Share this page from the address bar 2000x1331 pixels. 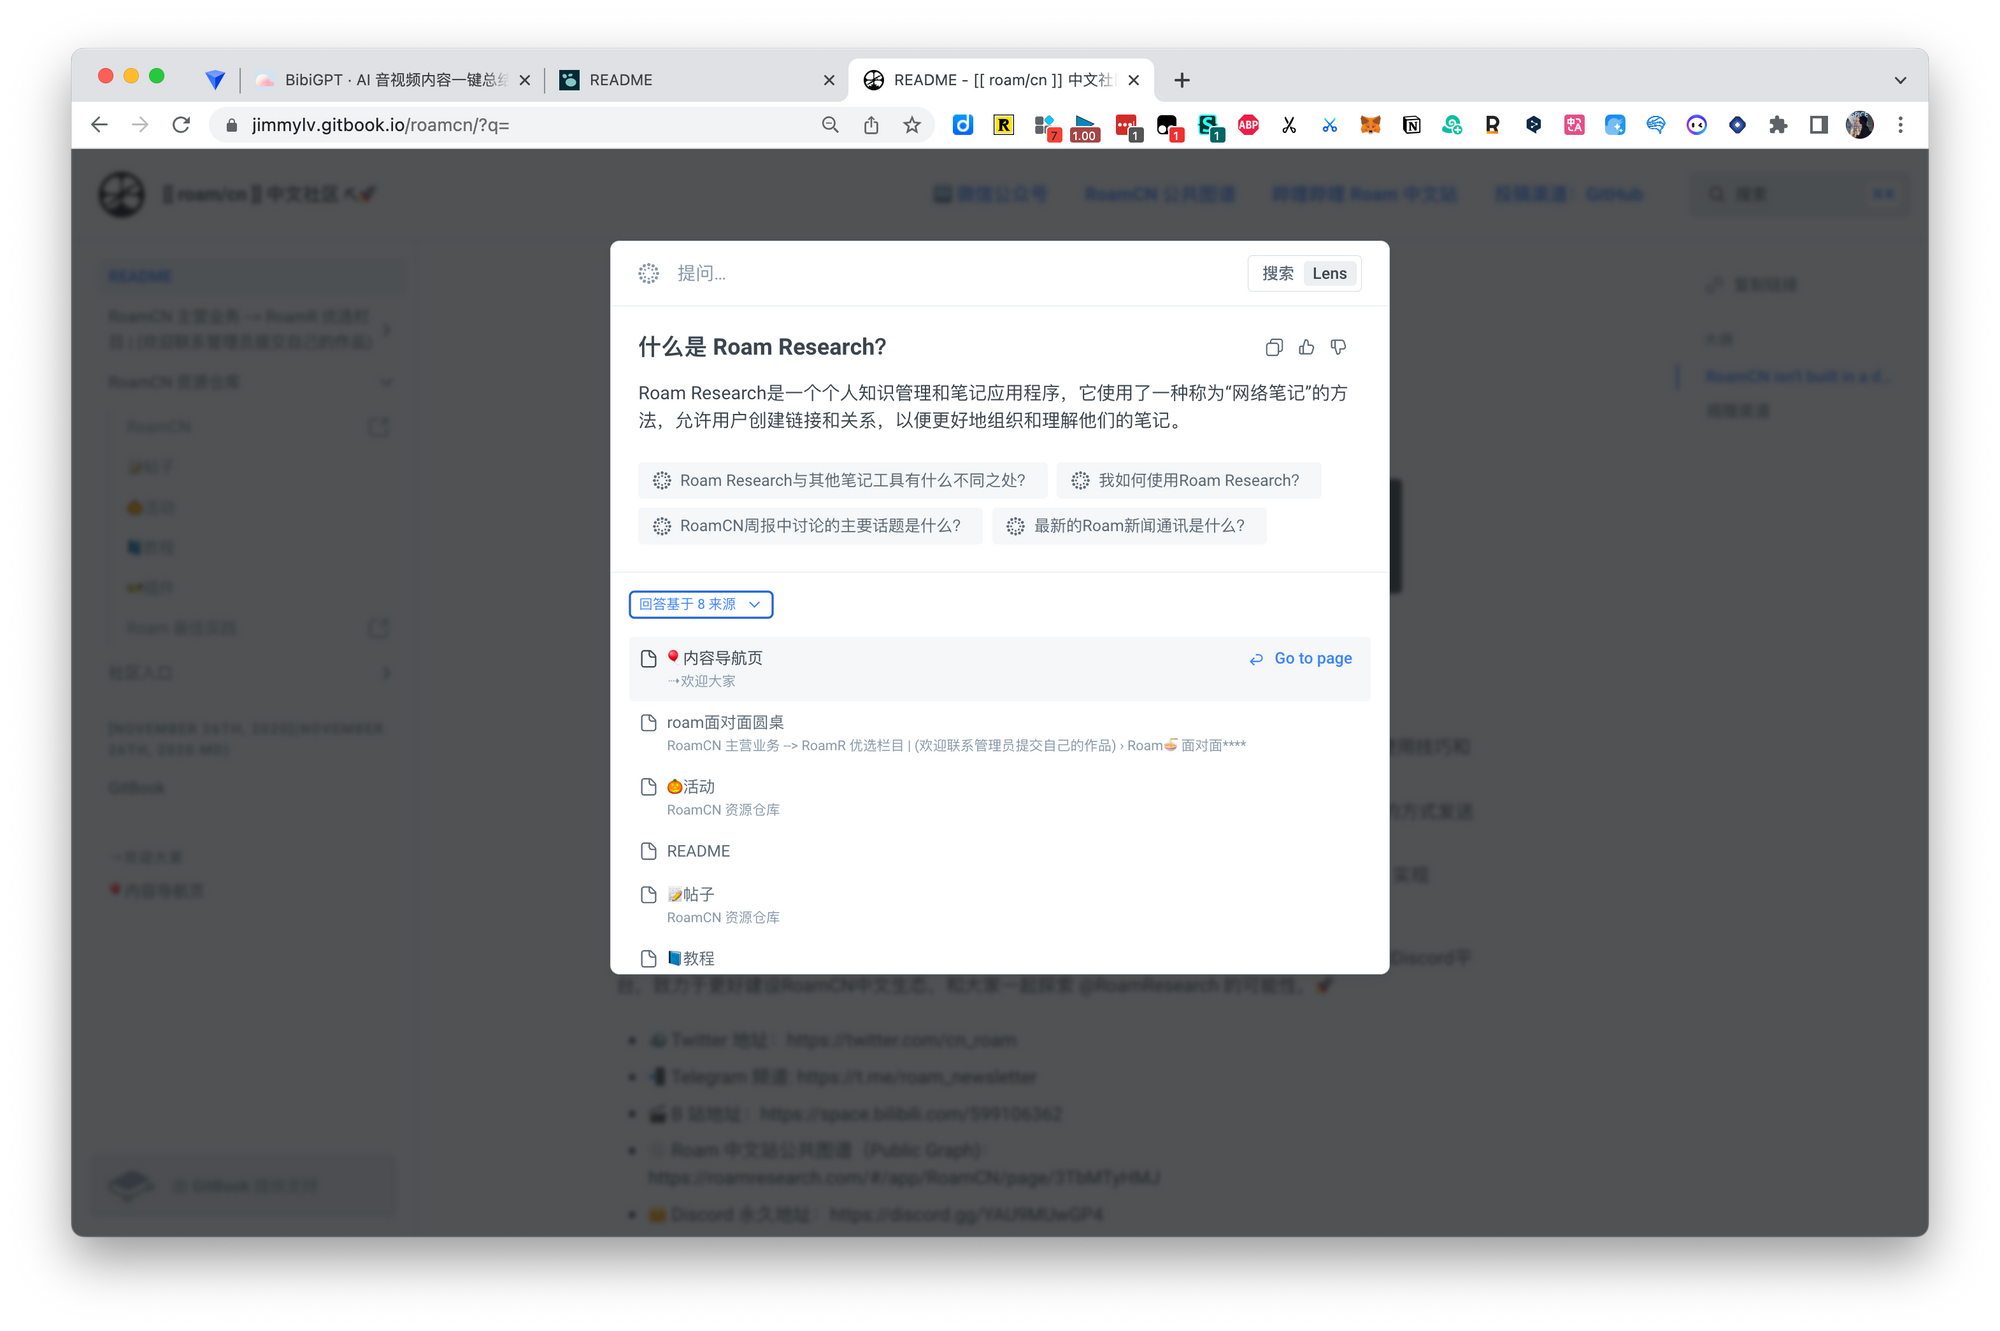(x=871, y=125)
